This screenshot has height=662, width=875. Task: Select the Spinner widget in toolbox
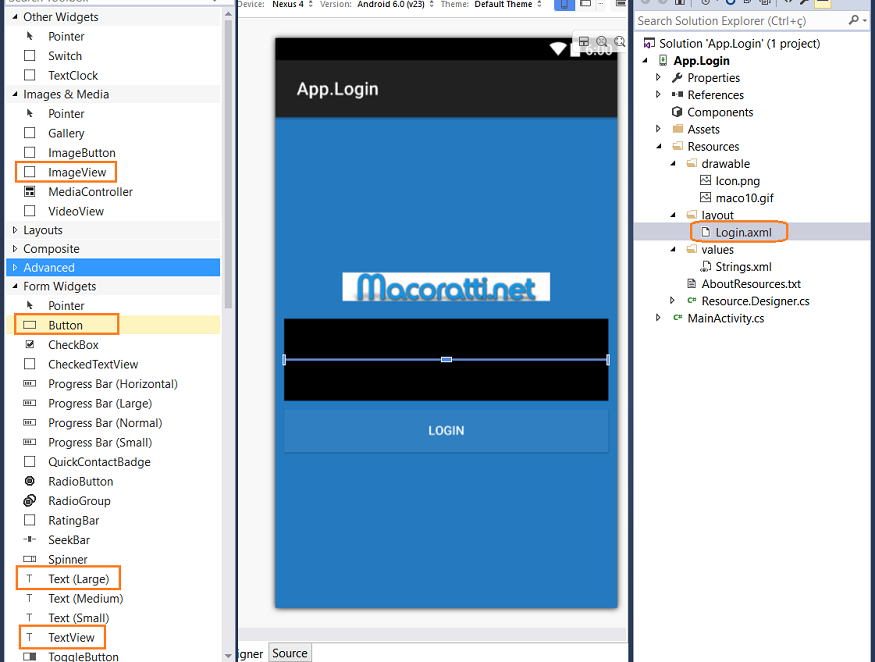coord(67,559)
